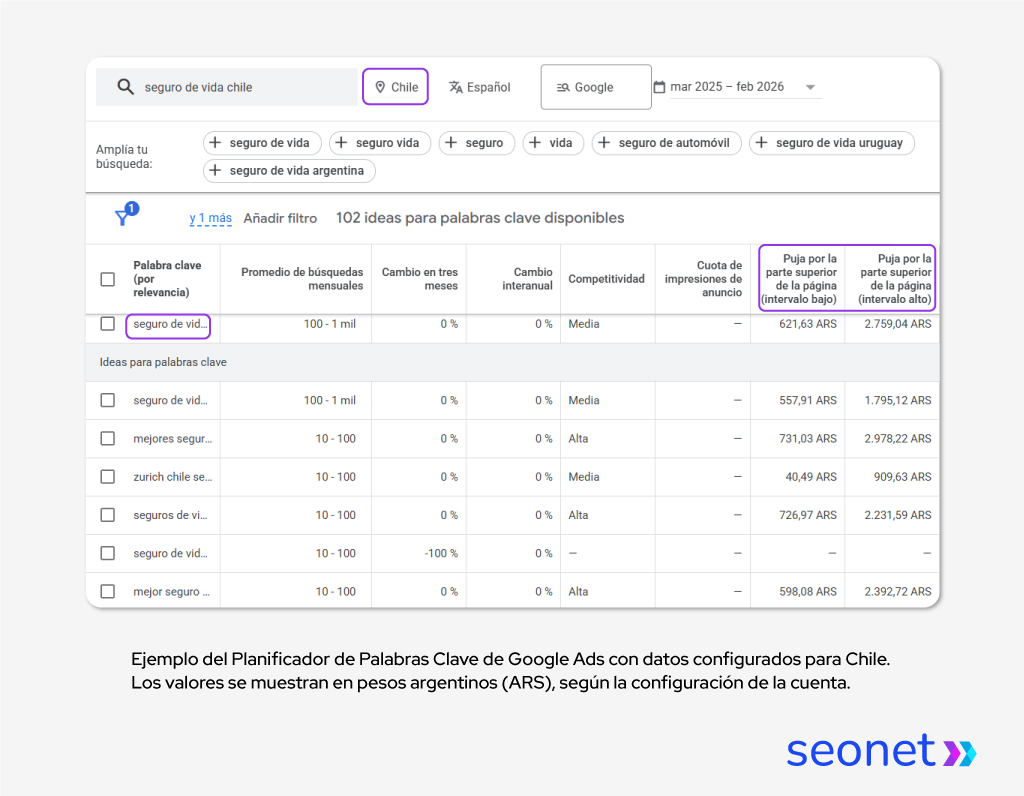
Task: Click the -100 % change value
Action: tap(441, 553)
